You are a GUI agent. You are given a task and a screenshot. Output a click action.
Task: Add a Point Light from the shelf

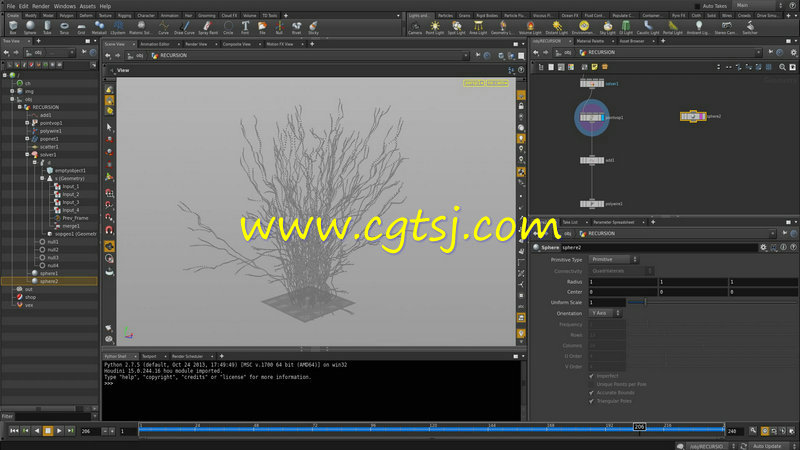pos(435,27)
